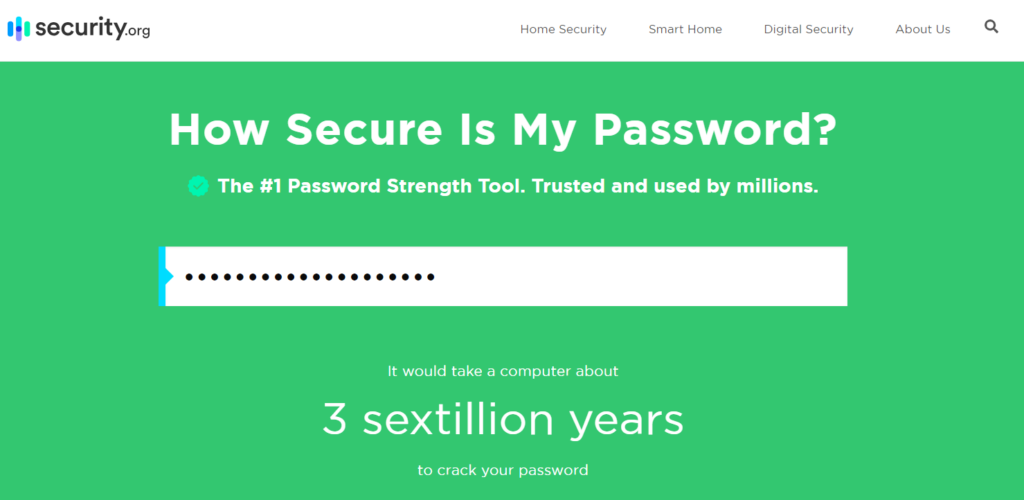Click the blue arrow marker beside password field
This screenshot has width=1024, height=500.
click(x=166, y=276)
